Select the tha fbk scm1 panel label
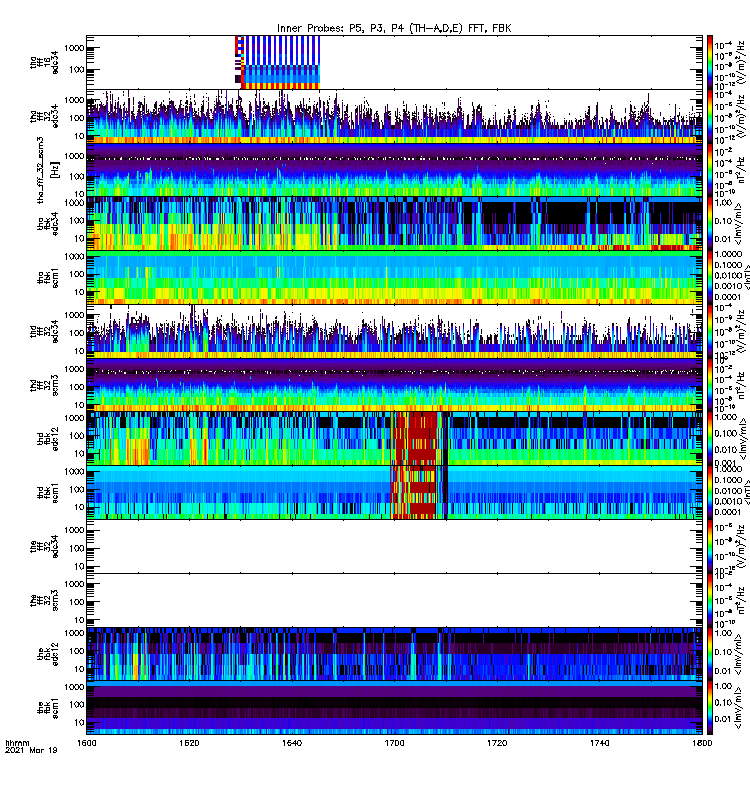The image size is (750, 800). 47,278
